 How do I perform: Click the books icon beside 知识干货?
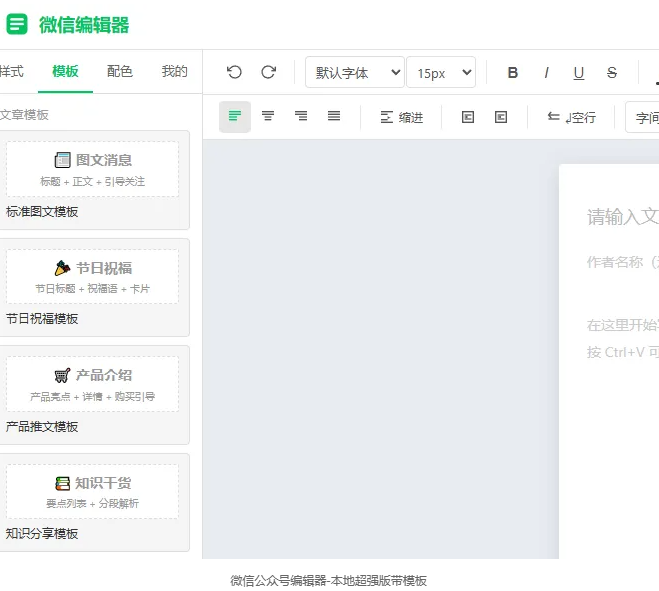62,483
